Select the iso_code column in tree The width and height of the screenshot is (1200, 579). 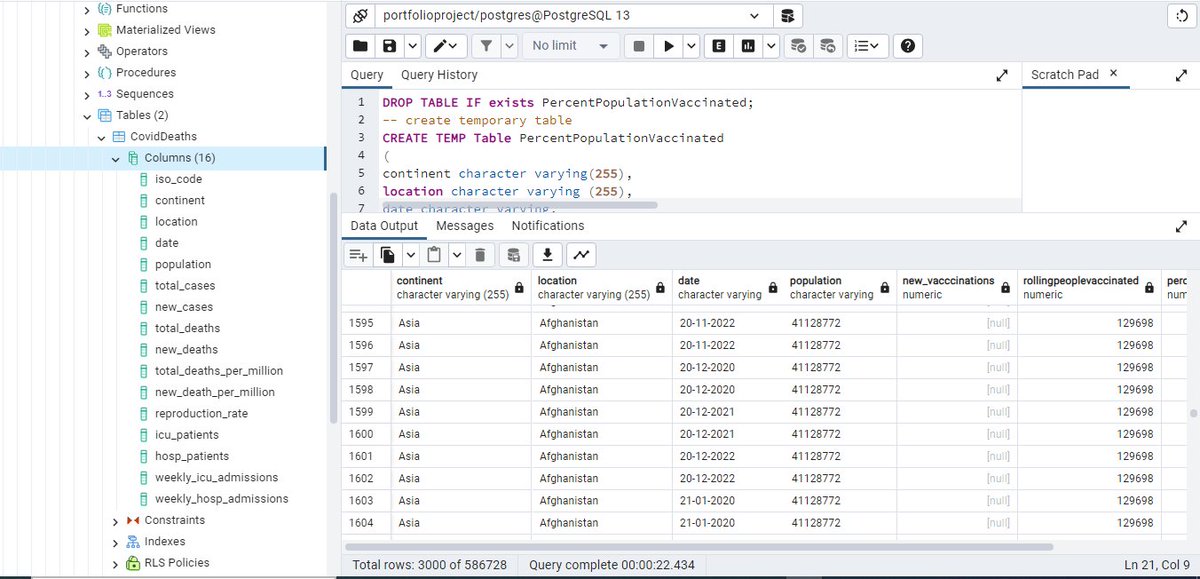tap(178, 179)
